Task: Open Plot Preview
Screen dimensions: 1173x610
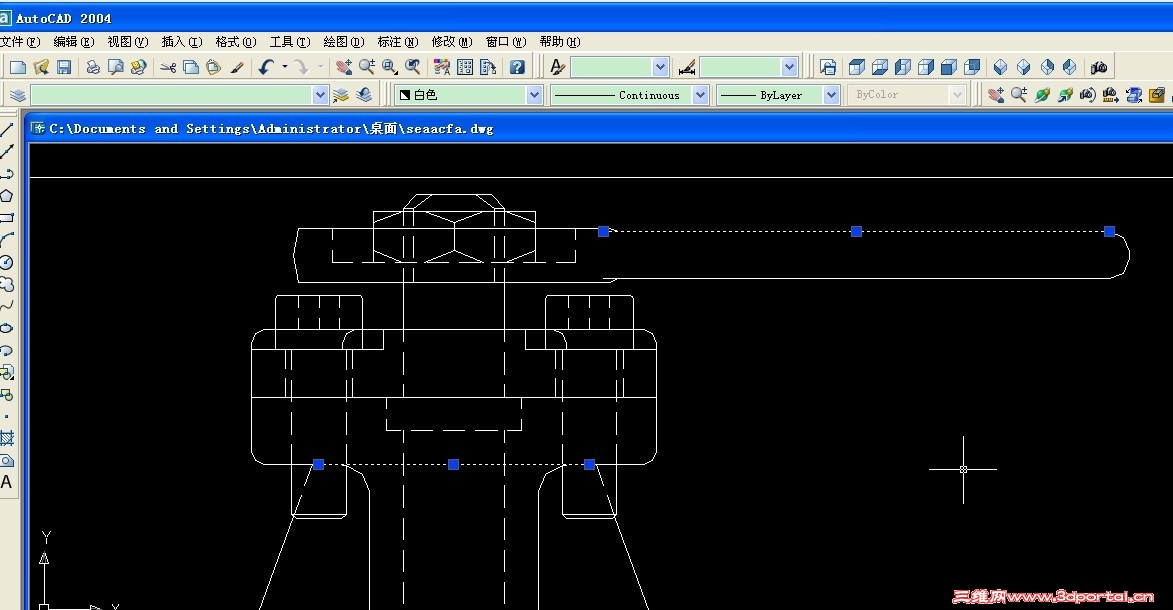Action: pyautogui.click(x=115, y=67)
